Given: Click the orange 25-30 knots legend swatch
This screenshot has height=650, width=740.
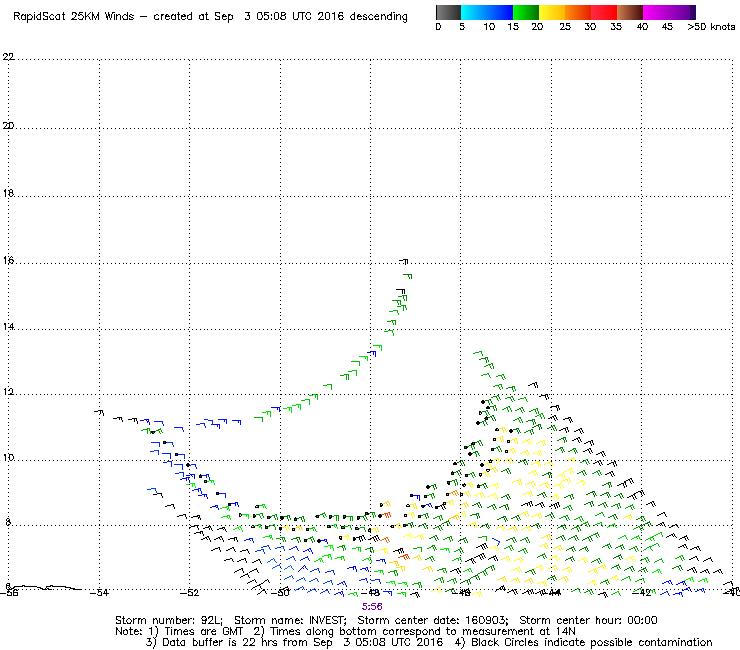Looking at the screenshot, I should 578,12.
